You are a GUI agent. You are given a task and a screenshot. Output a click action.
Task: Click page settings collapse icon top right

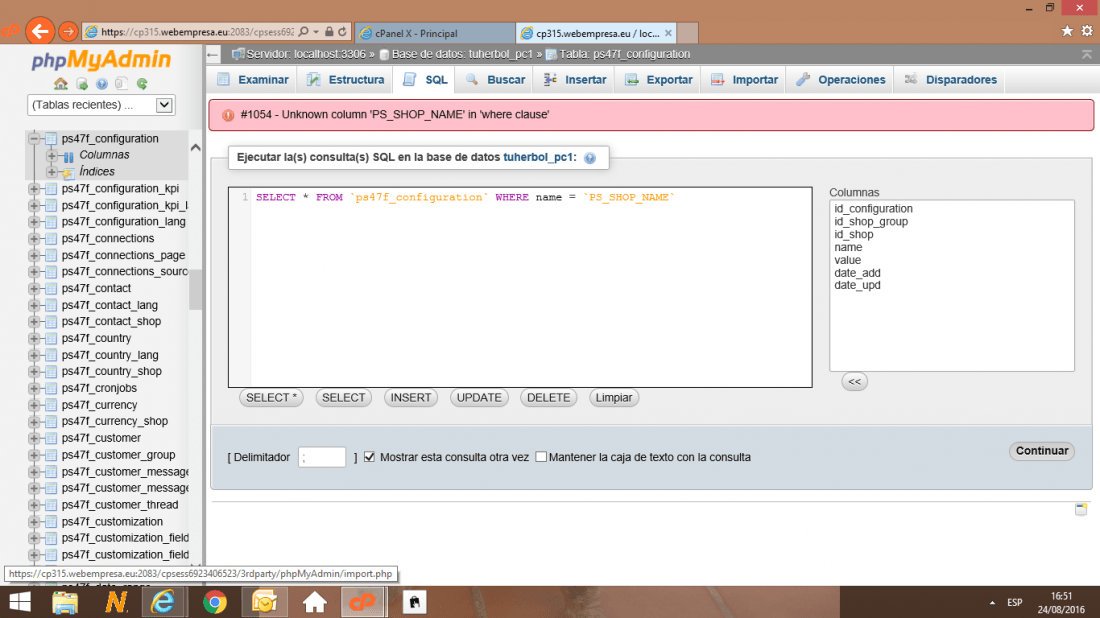(x=1087, y=54)
